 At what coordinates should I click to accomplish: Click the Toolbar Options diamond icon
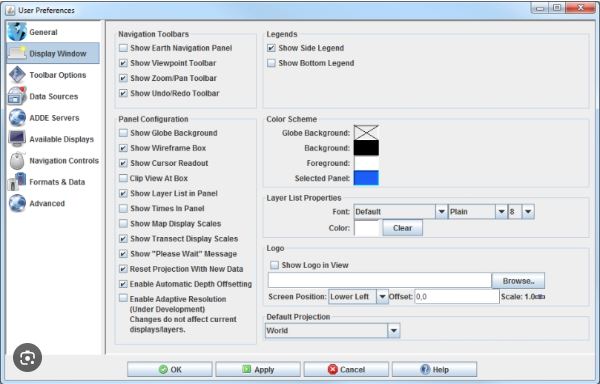[x=17, y=75]
